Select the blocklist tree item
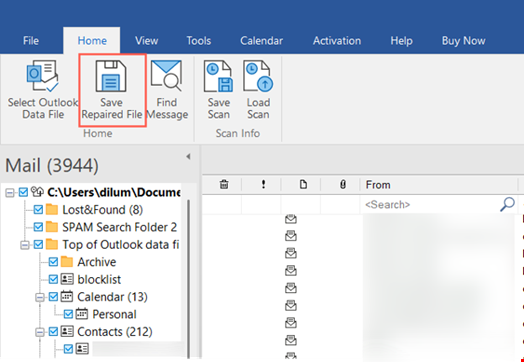Image resolution: width=524 pixels, height=362 pixels. coord(99,279)
